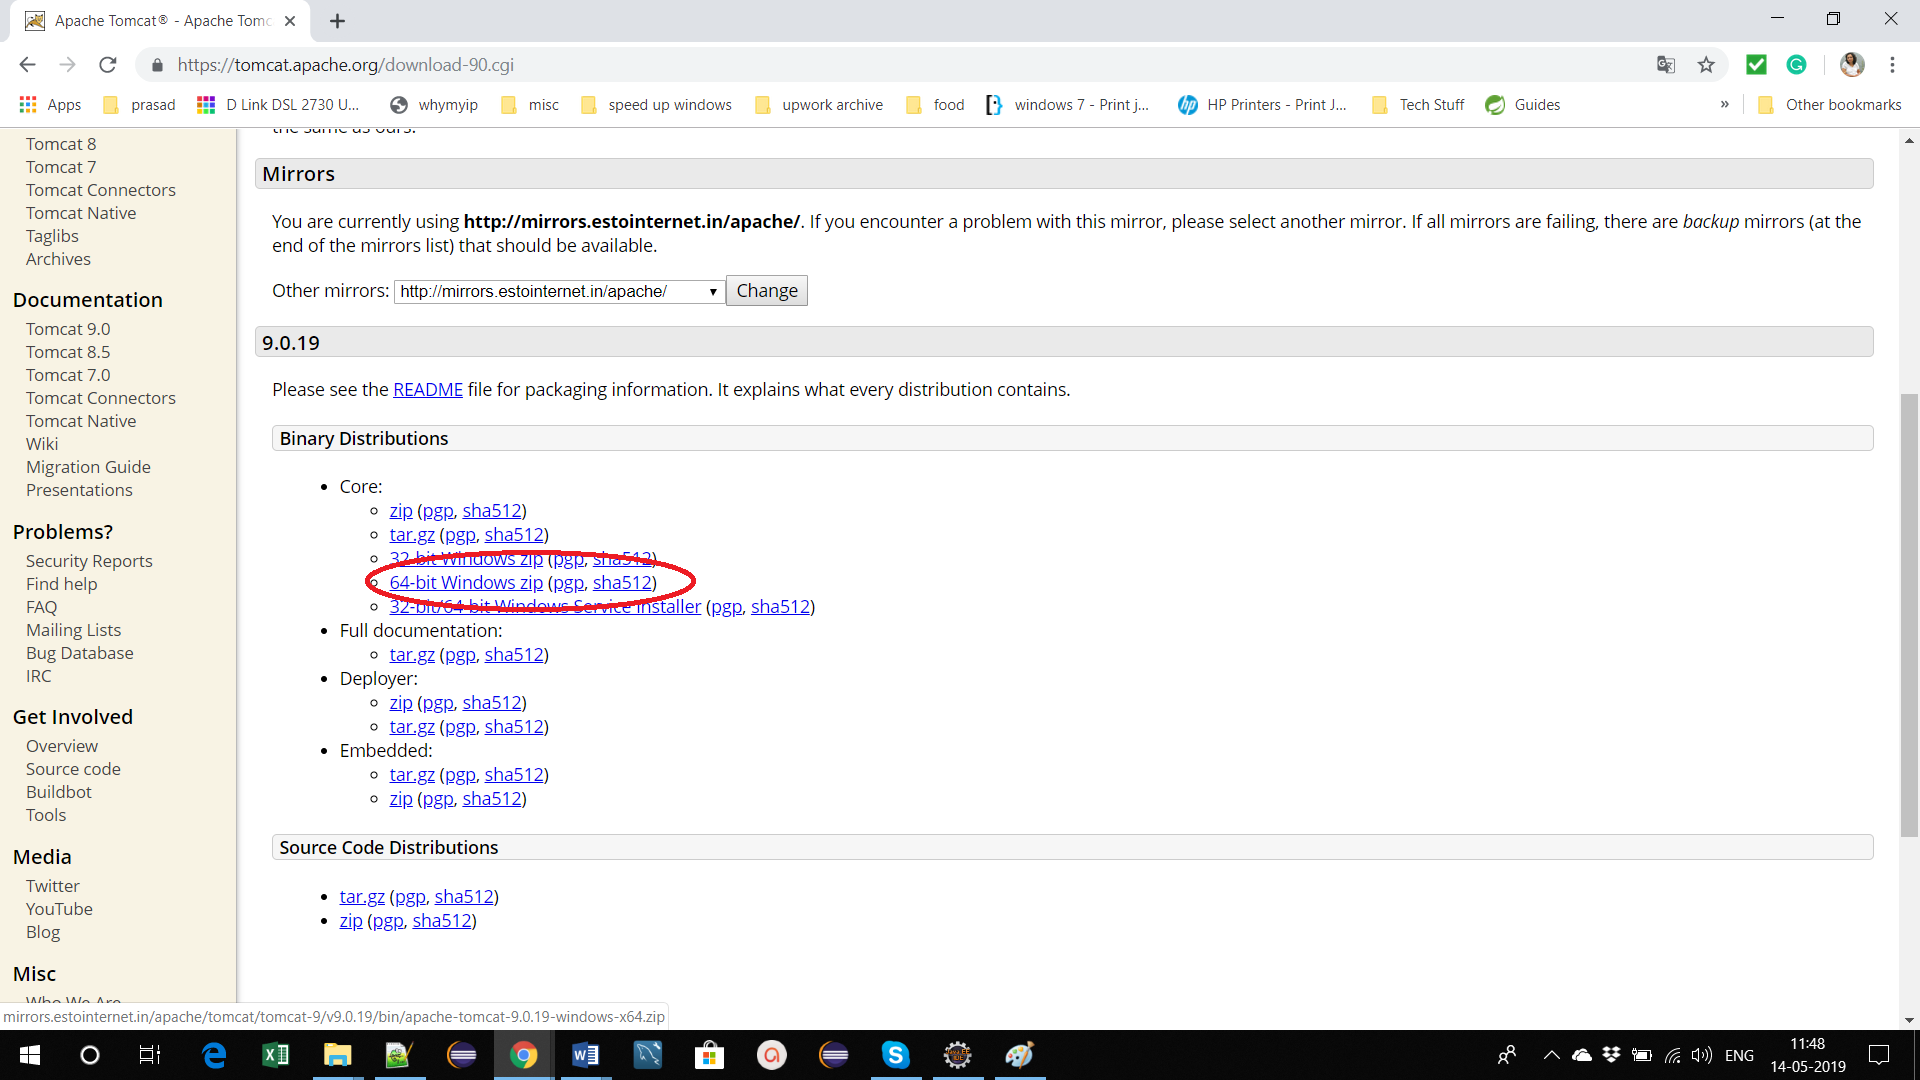Bookmark this page with the star icon
The image size is (1920, 1080).
(1706, 65)
